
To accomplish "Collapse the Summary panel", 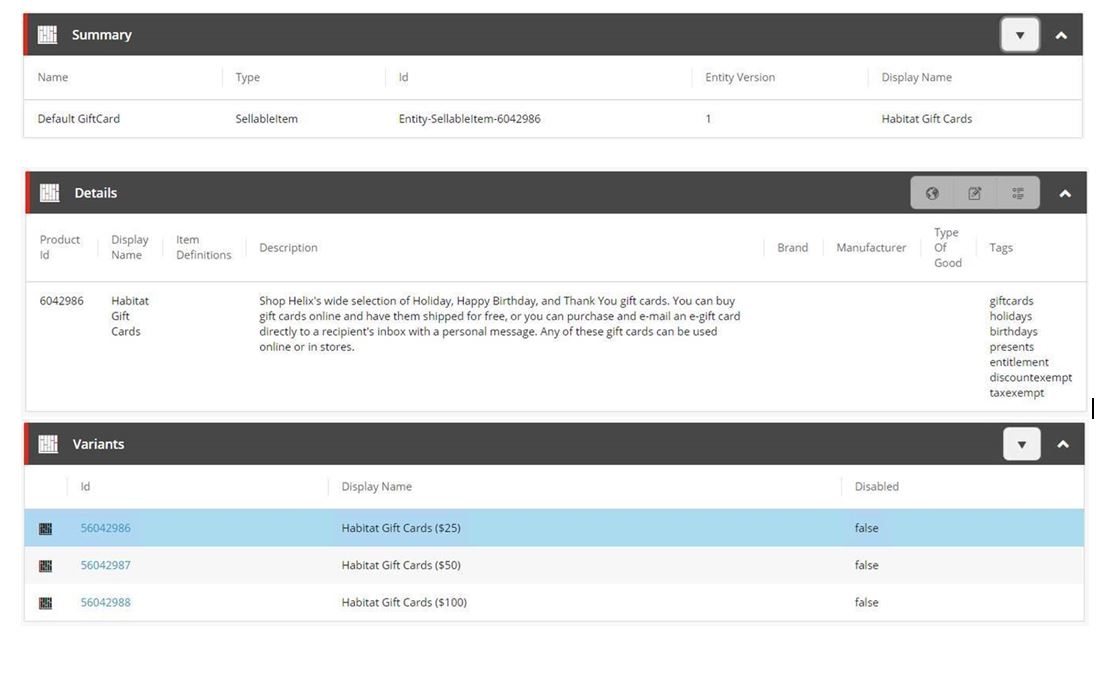I will (1061, 35).
